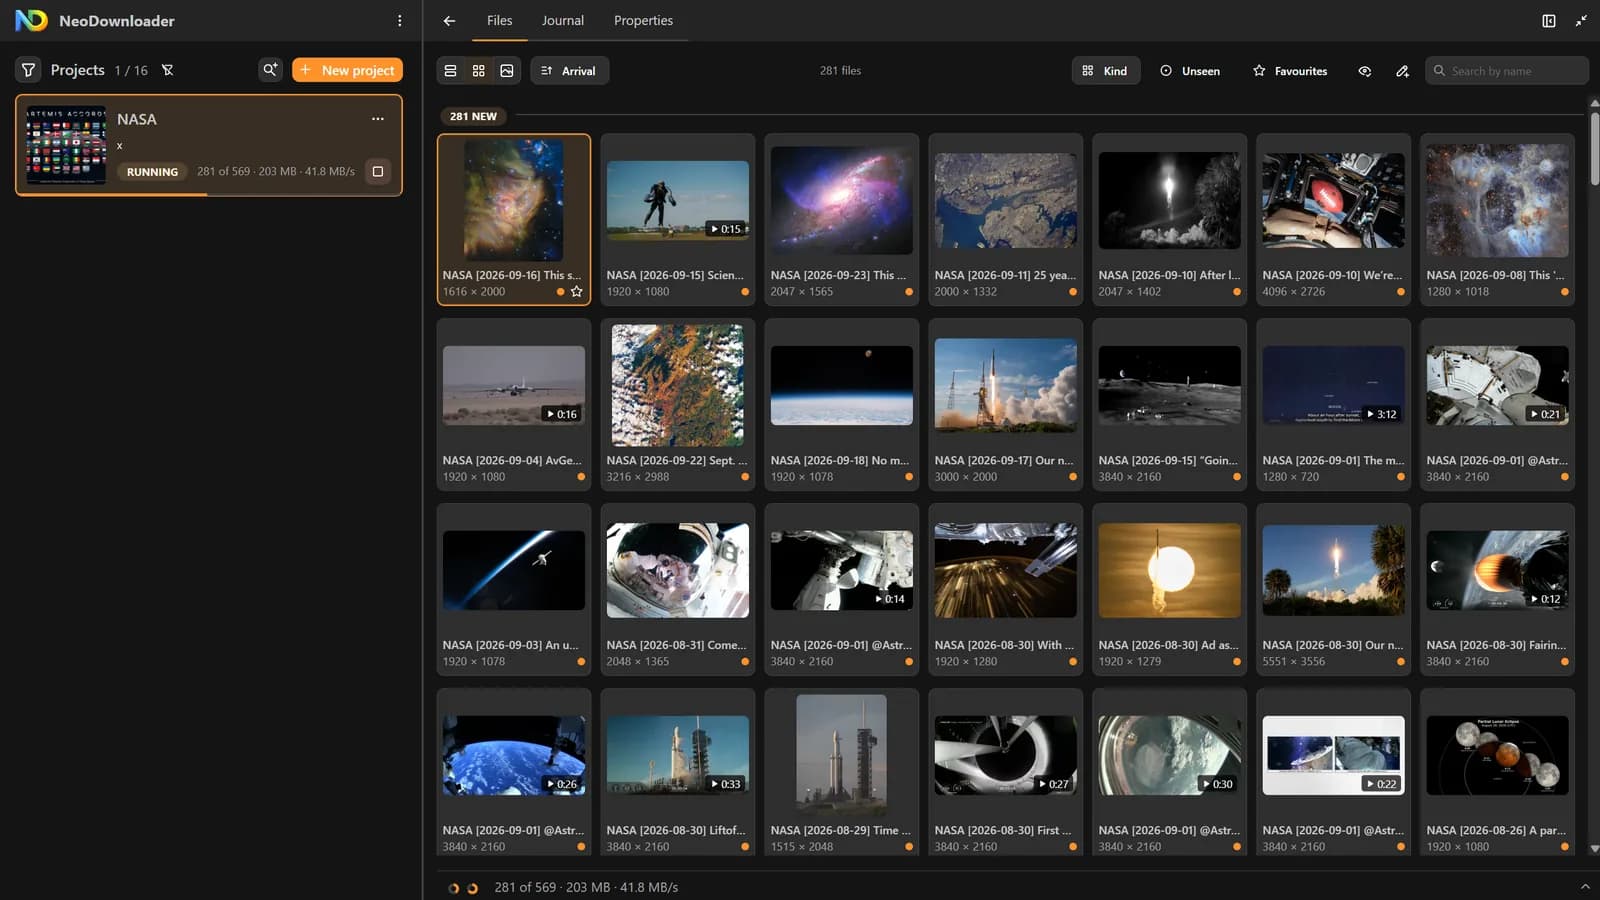Click the unseen dot on 2026-09-23 item
Viewport: 1600px width, 900px height.
pos(909,292)
